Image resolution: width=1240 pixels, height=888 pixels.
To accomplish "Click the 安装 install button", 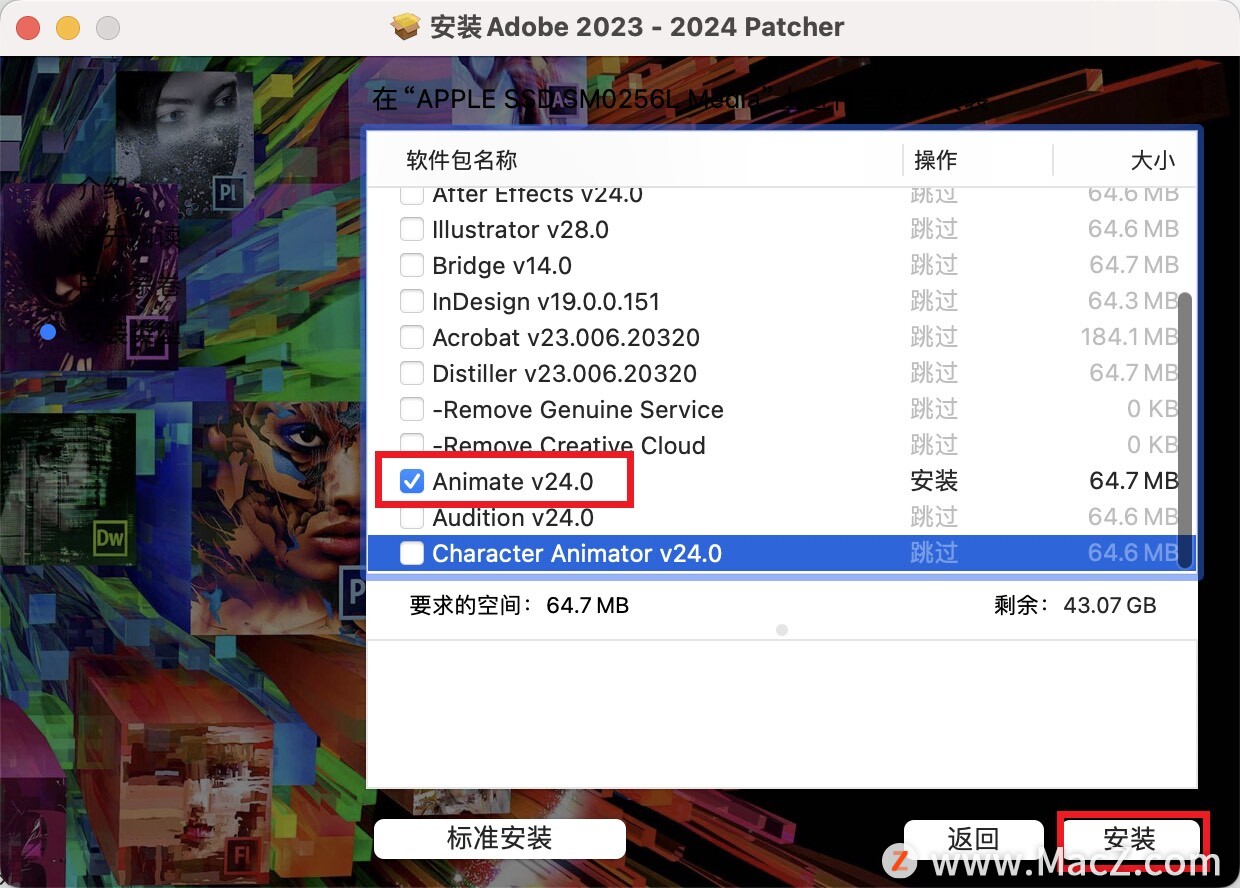I will [1130, 839].
